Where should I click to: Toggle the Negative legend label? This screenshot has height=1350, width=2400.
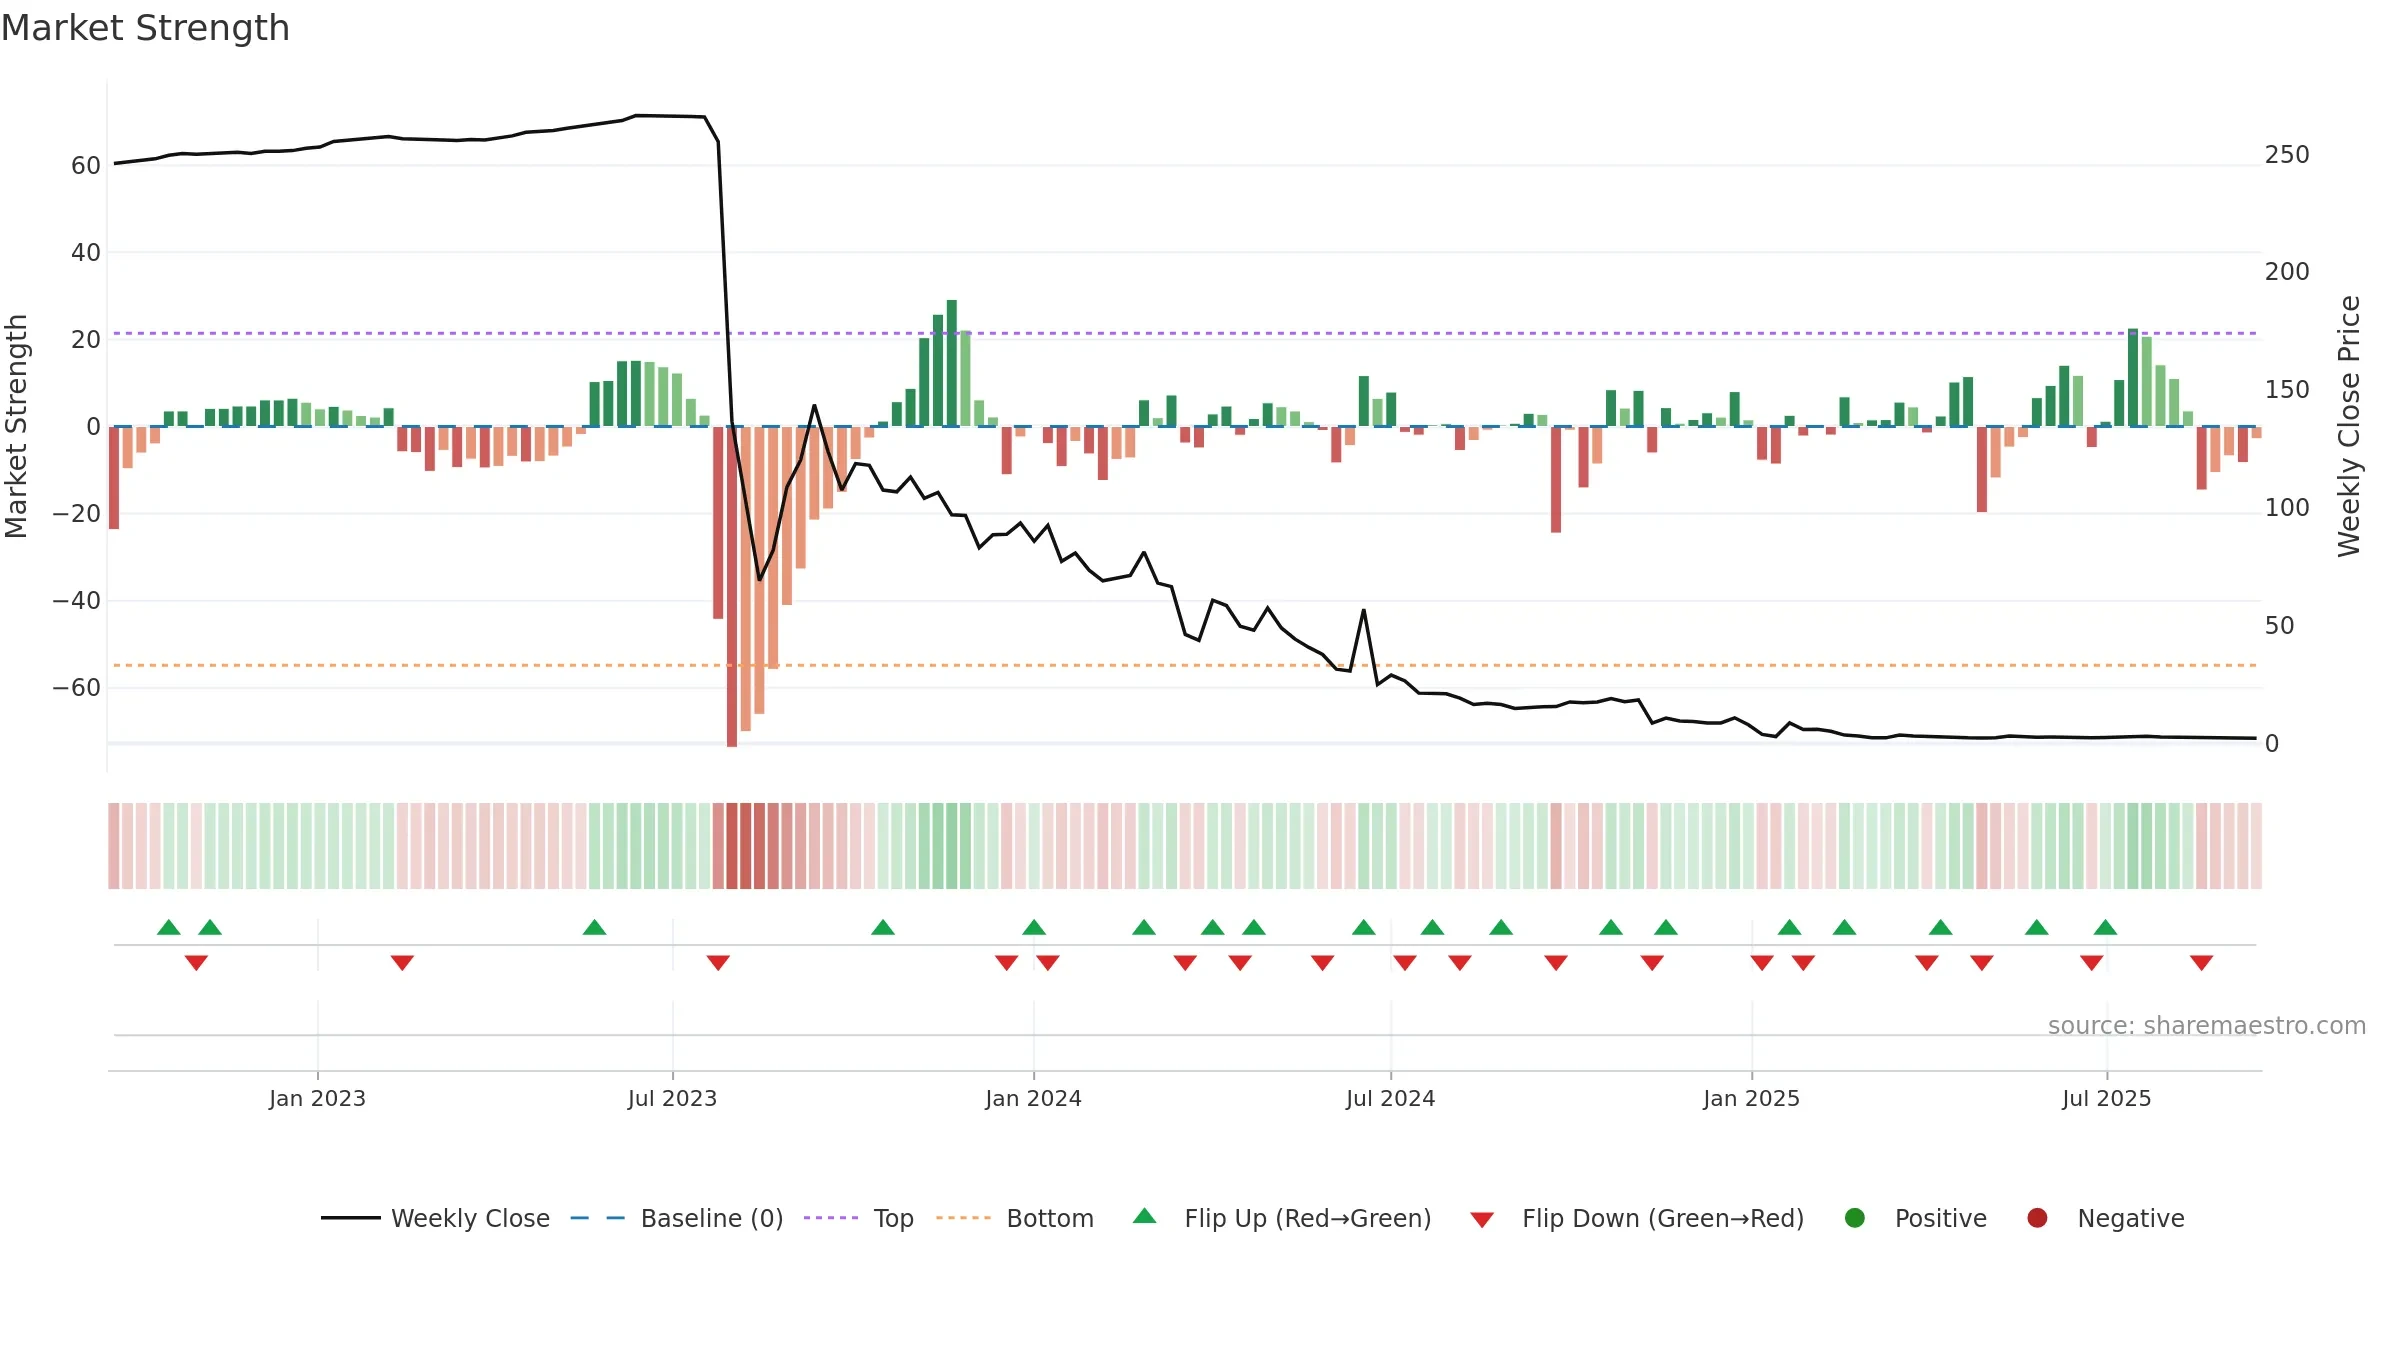point(2131,1218)
